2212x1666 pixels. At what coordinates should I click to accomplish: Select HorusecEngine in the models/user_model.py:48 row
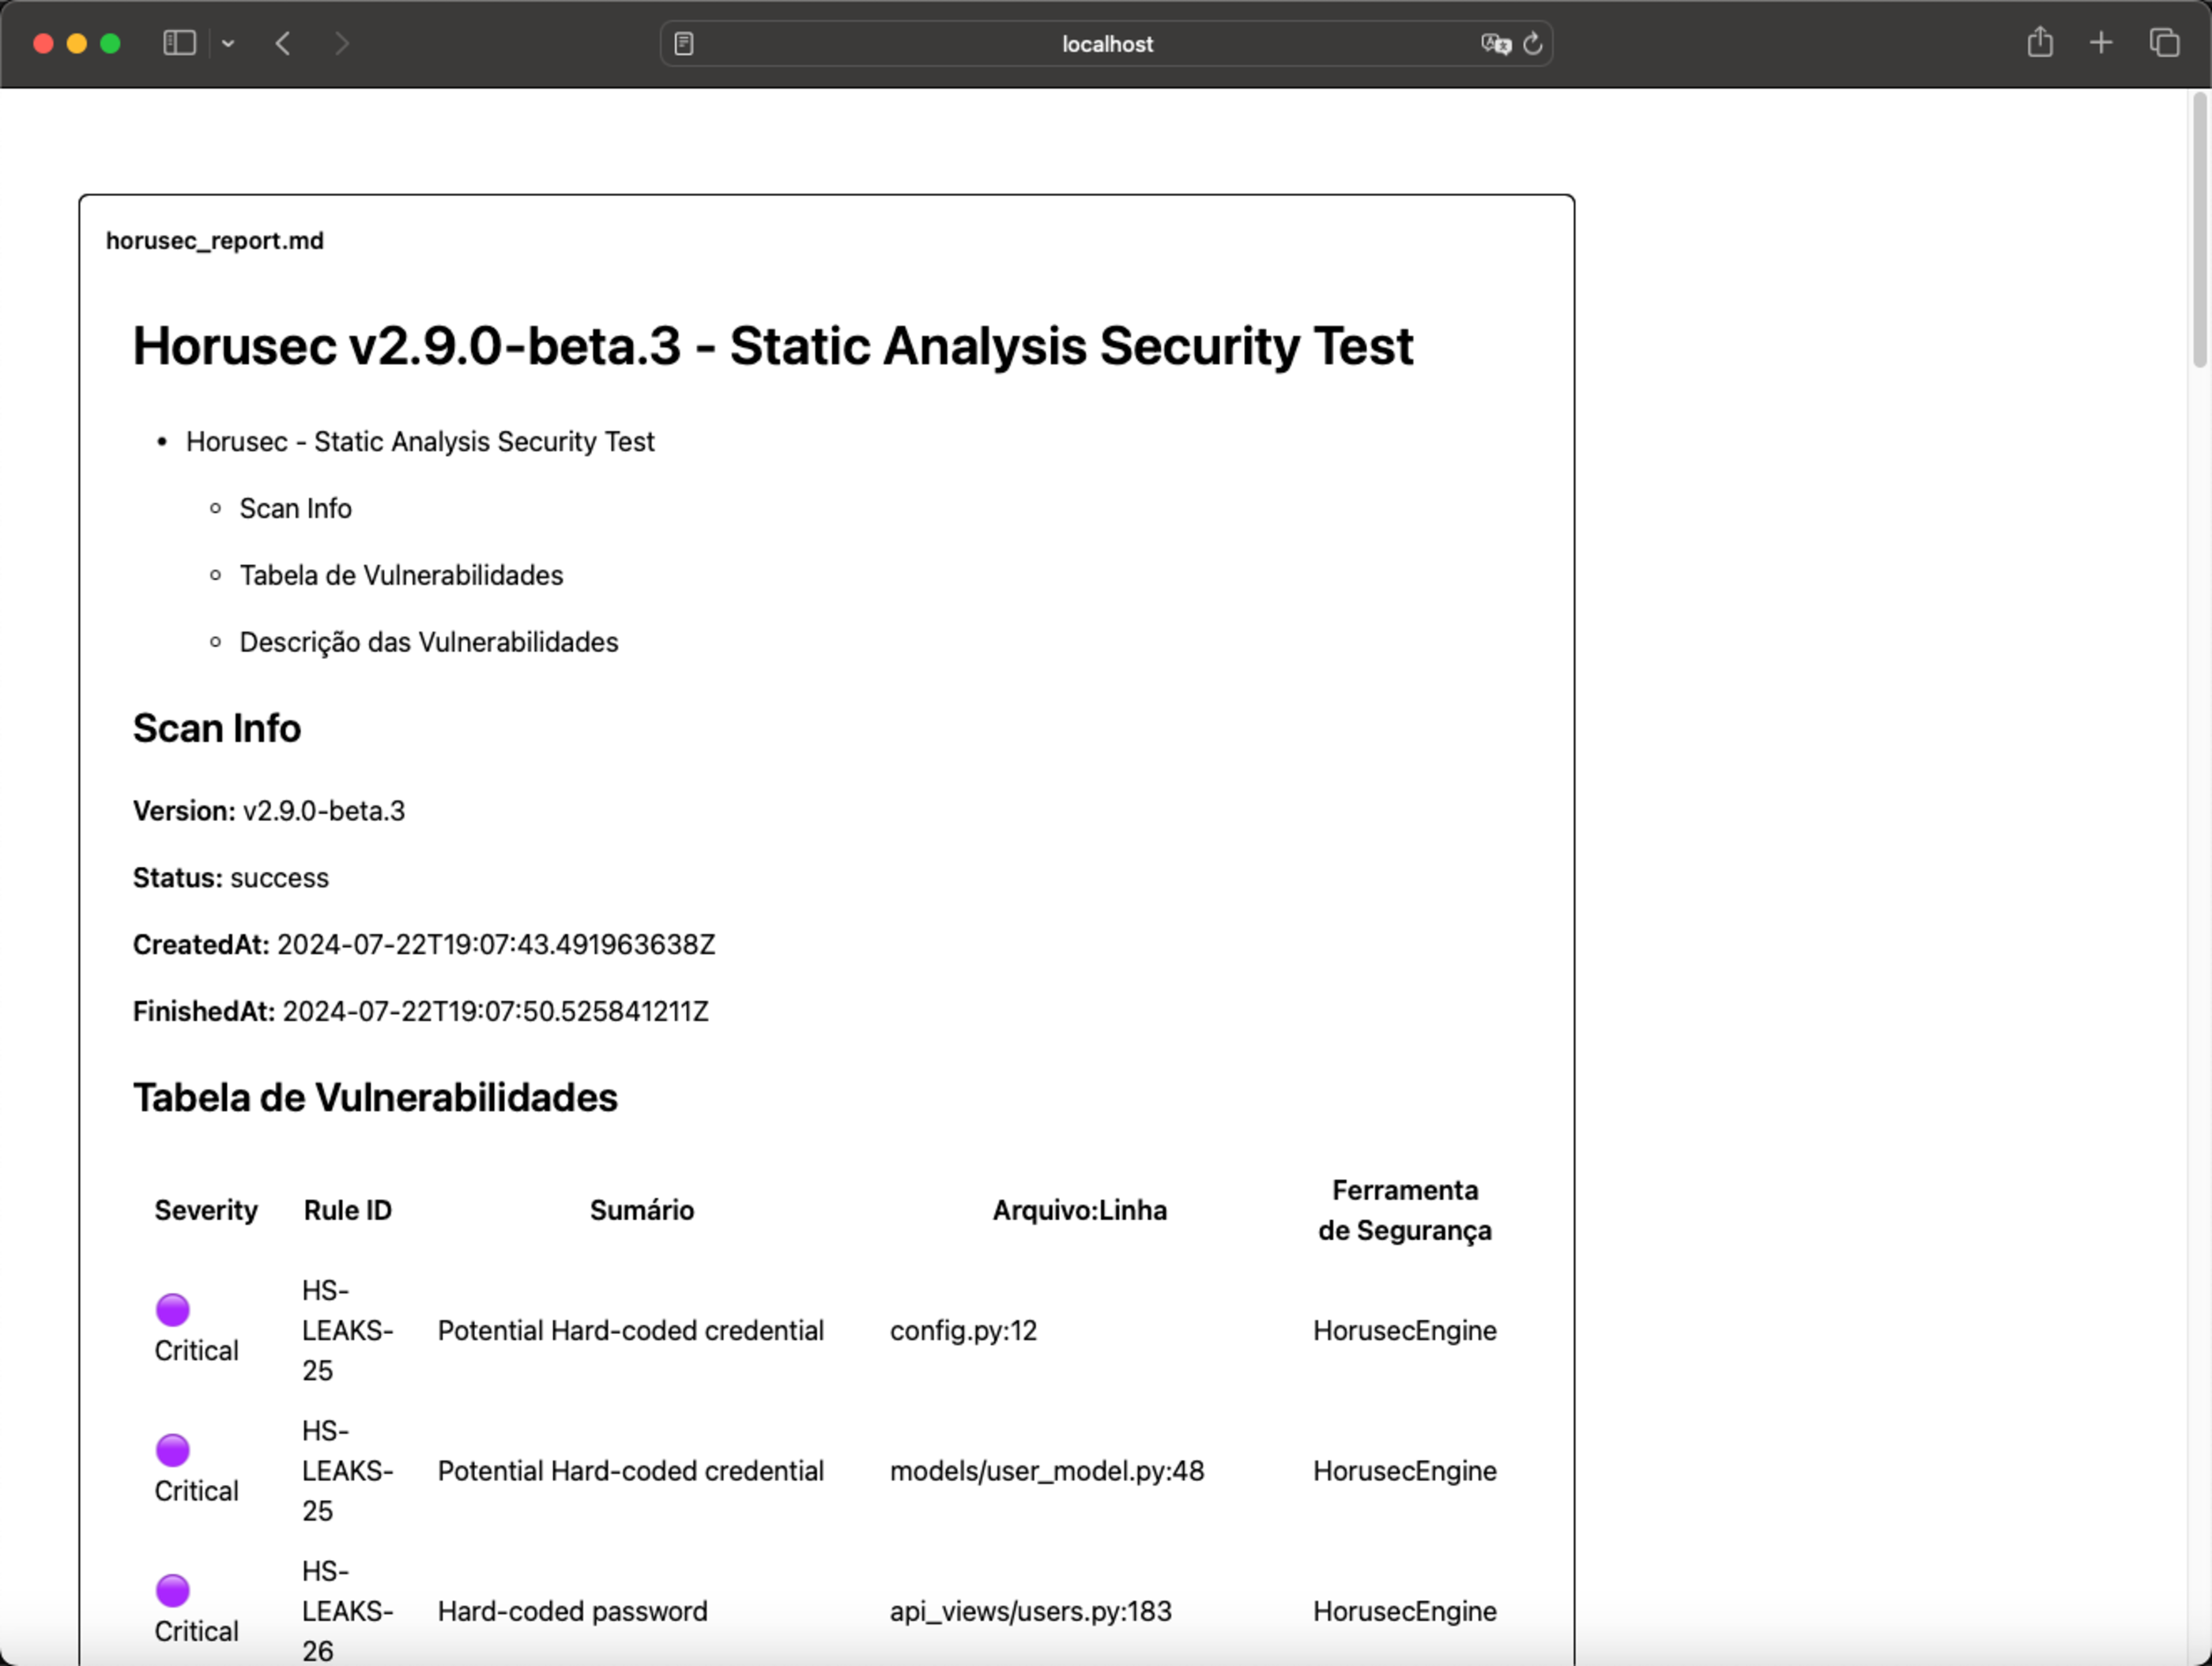(x=1404, y=1470)
